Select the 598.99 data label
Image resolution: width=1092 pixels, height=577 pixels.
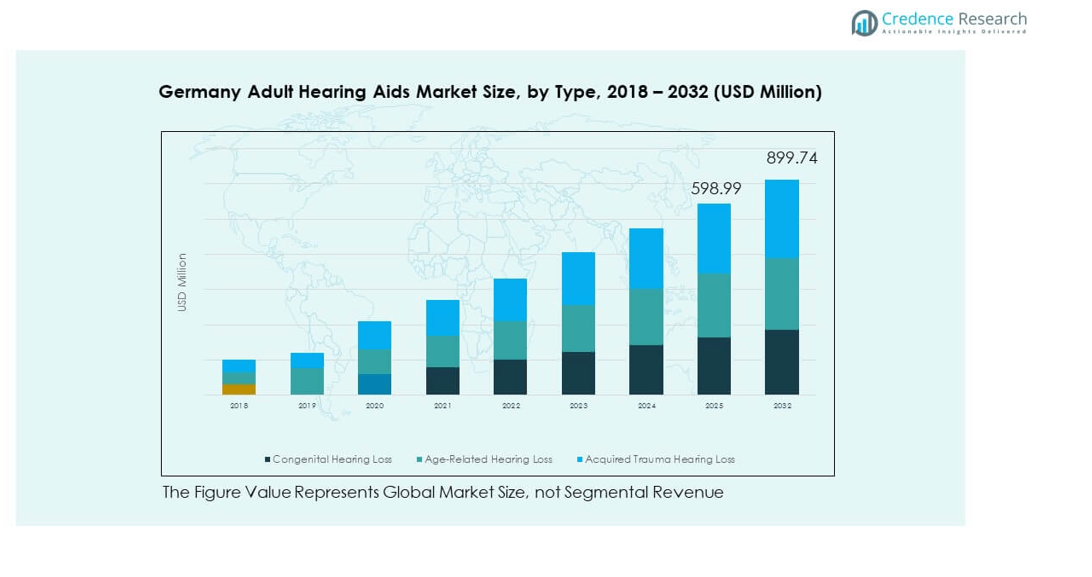716,188
